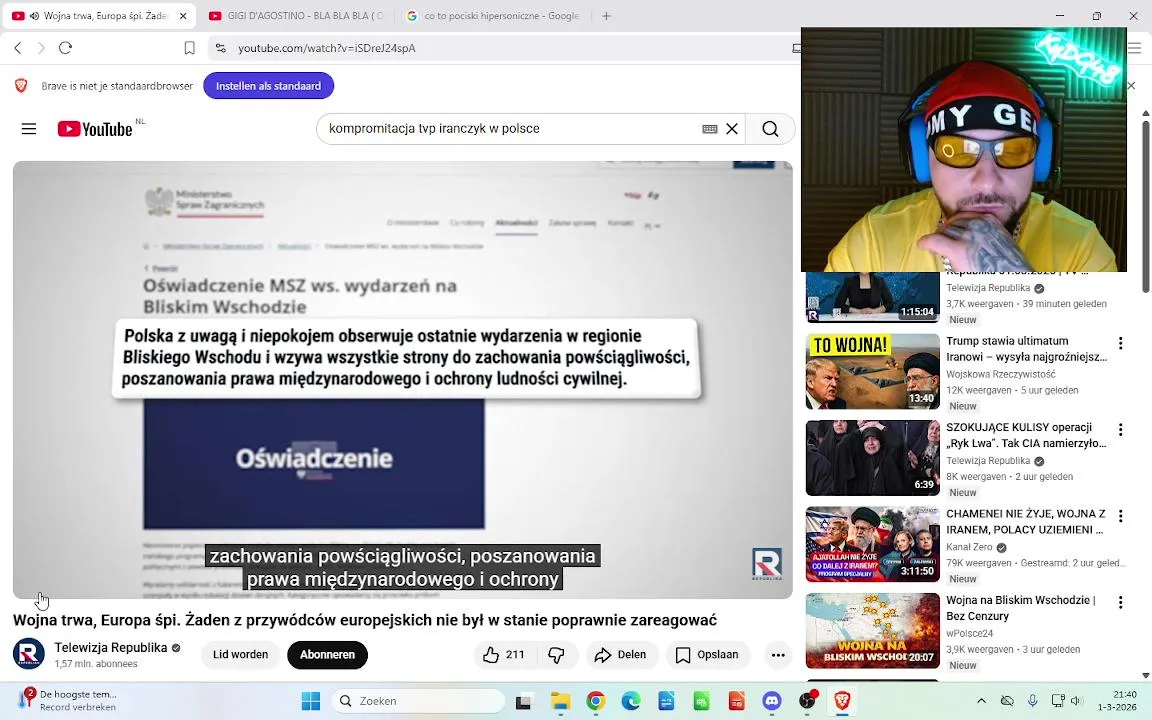Image resolution: width=1152 pixels, height=720 pixels.
Task: Open Discord from the taskbar
Action: click(771, 702)
